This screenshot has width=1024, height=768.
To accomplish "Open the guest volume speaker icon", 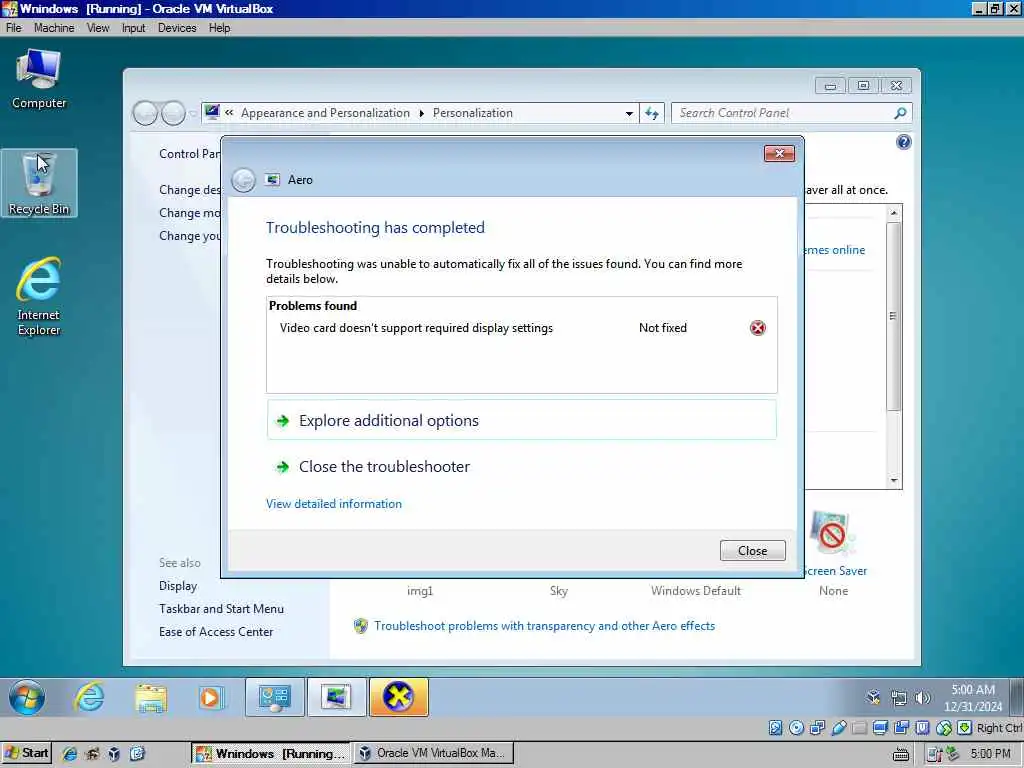I will (x=922, y=698).
